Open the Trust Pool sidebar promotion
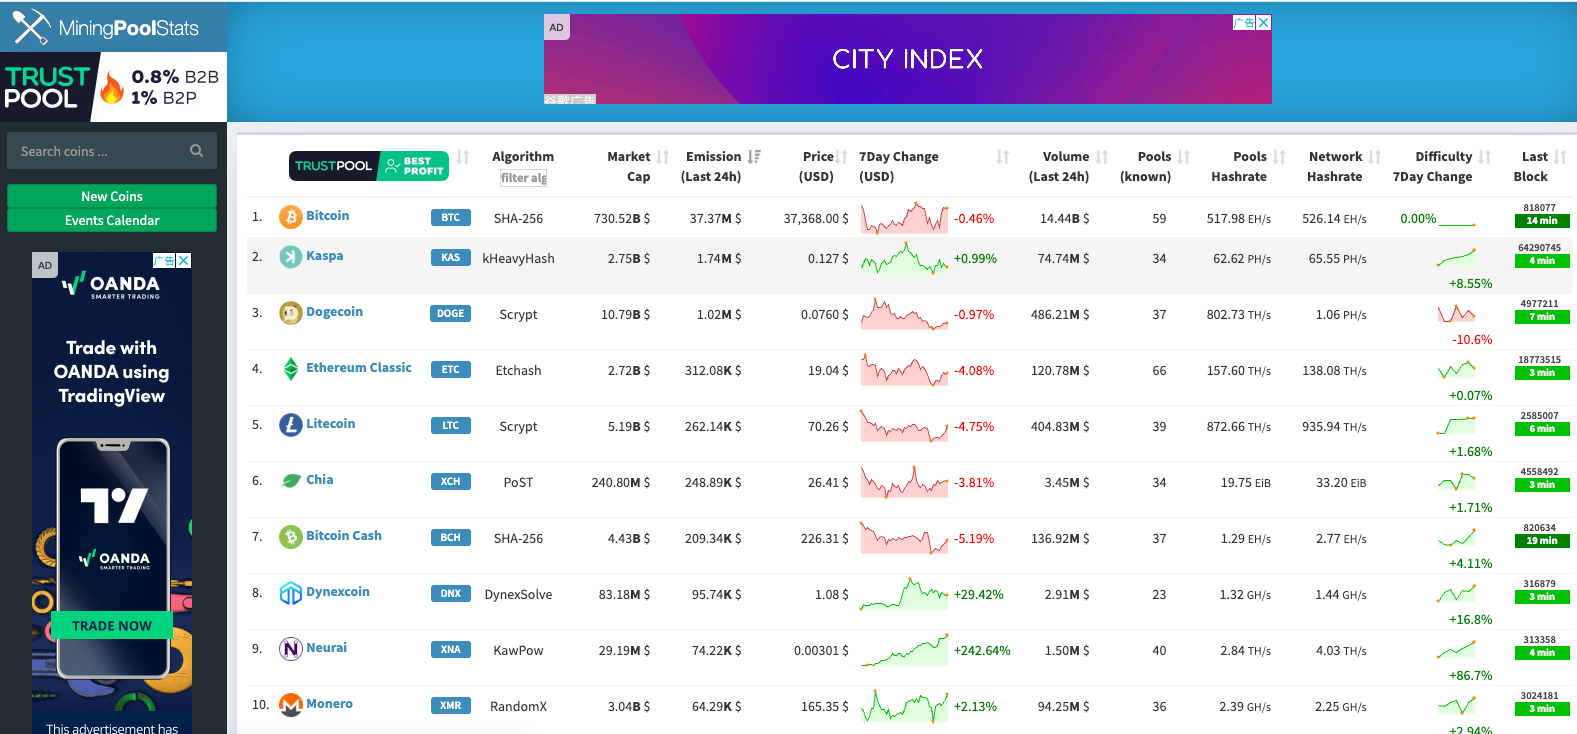 [x=113, y=87]
